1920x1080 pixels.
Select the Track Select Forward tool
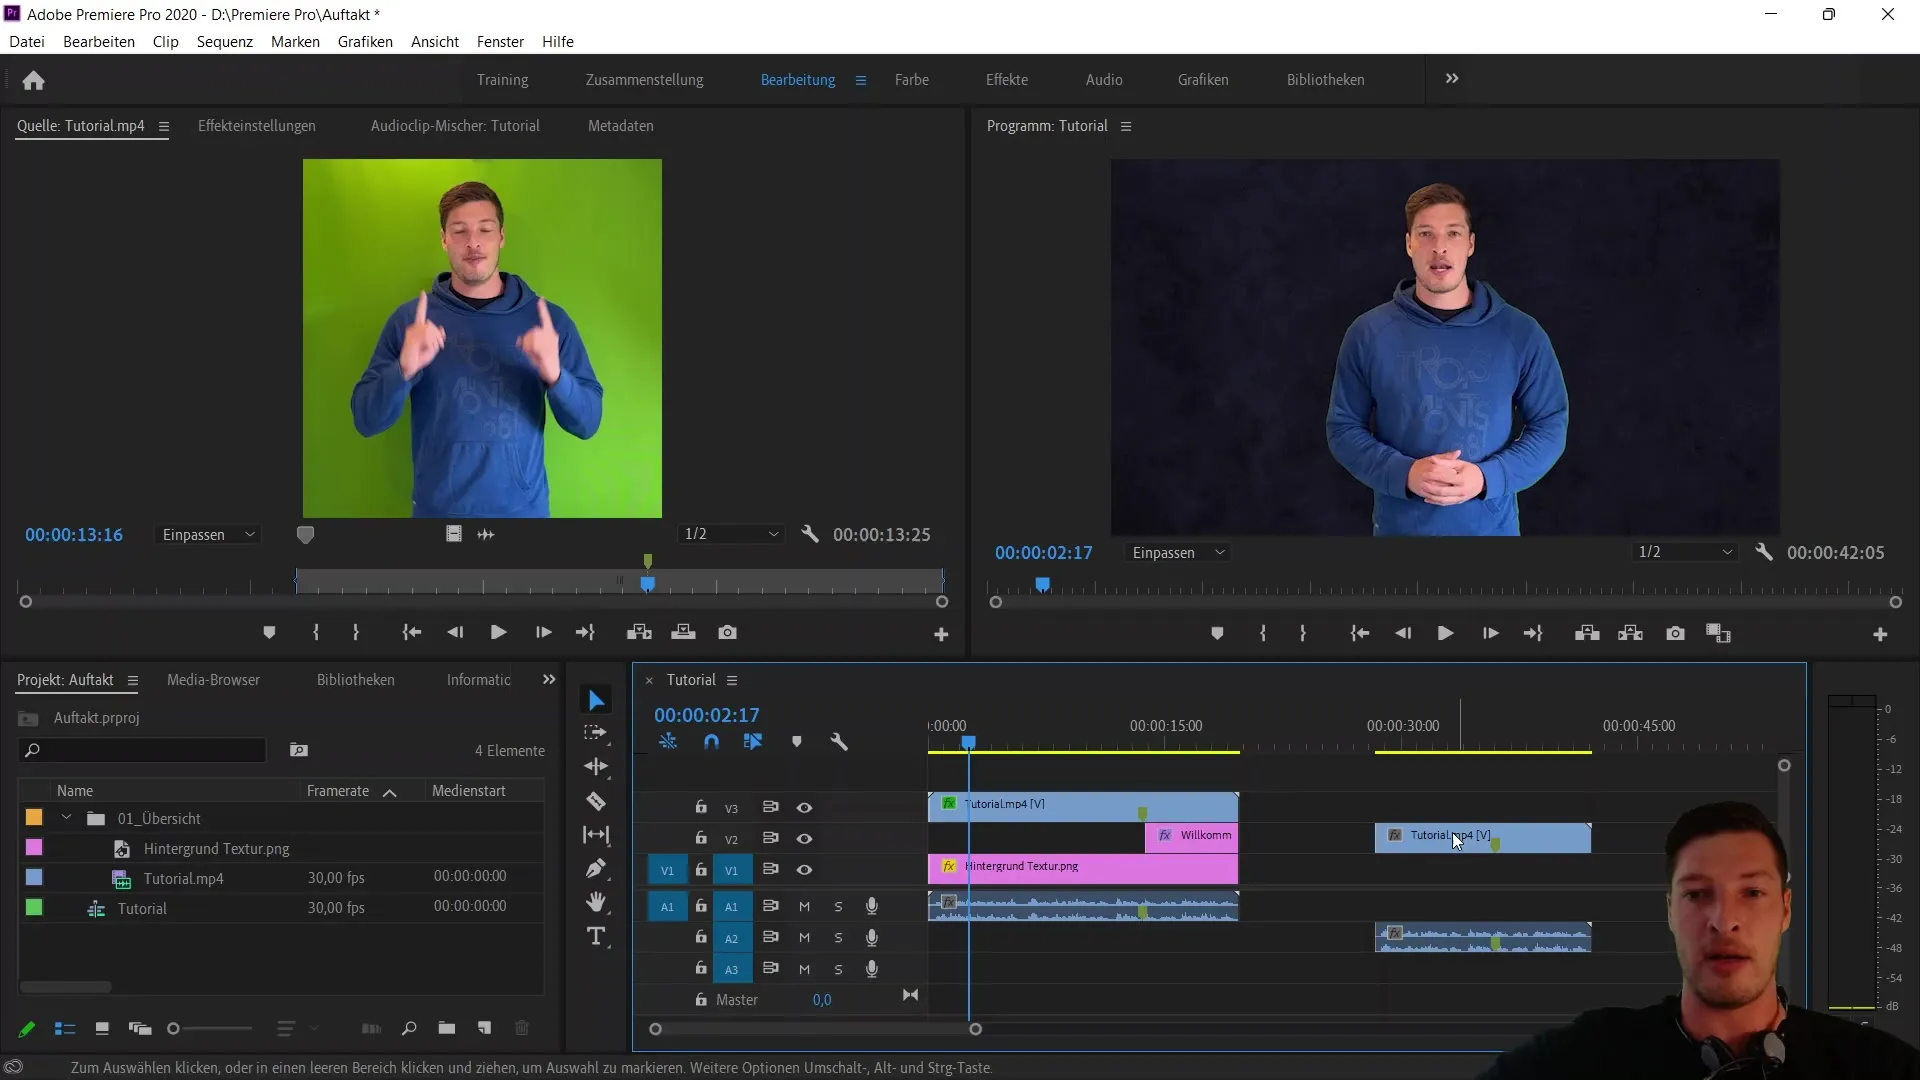coord(596,733)
